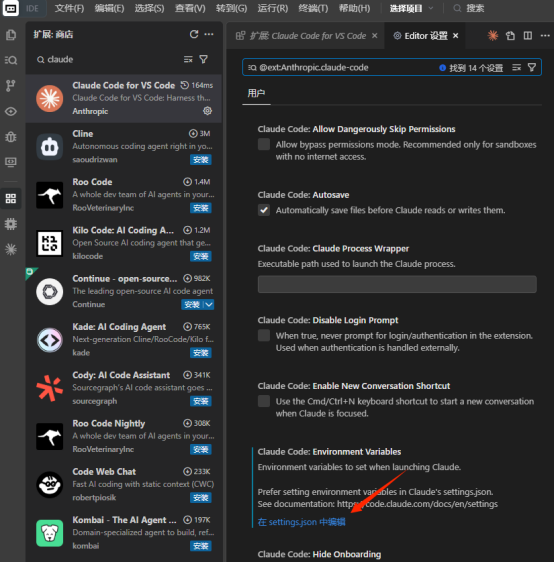The image size is (554, 563).
Task: Open more actions in editor toolbar
Action: [545, 36]
